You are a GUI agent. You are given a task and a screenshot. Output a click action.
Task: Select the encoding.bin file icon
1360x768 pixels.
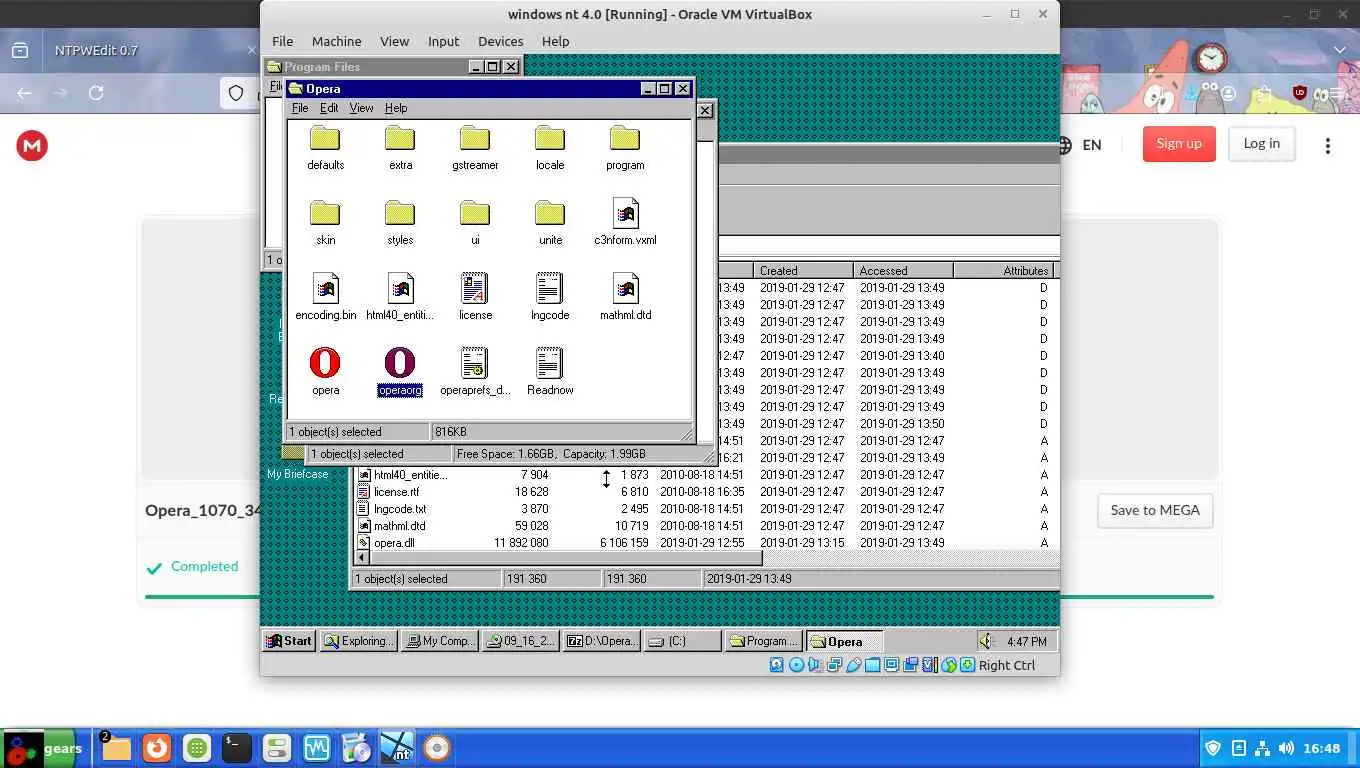pyautogui.click(x=325, y=288)
